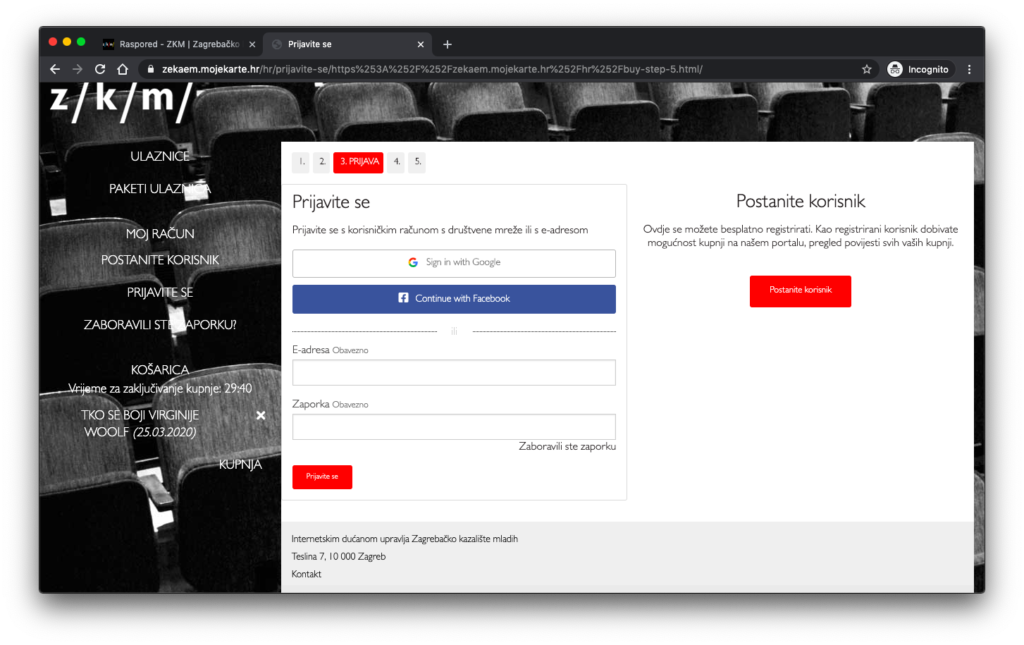Open ULAZNICE in the sidebar menu

pyautogui.click(x=160, y=156)
